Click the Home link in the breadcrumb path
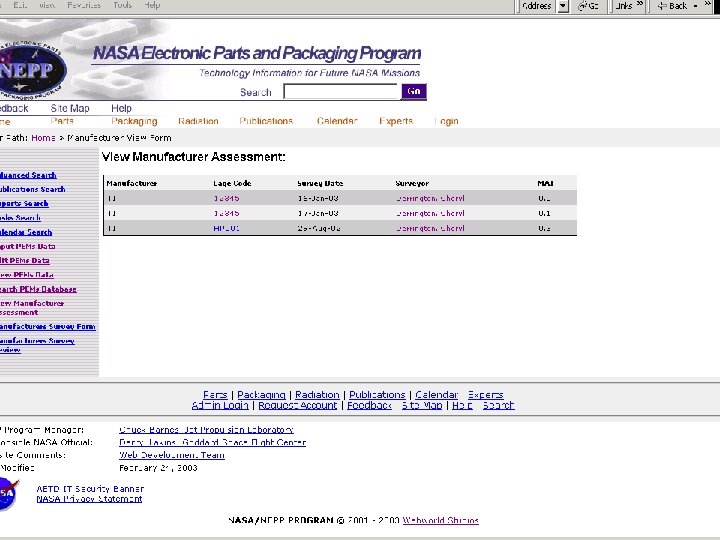Image resolution: width=720 pixels, height=540 pixels. pos(43,138)
